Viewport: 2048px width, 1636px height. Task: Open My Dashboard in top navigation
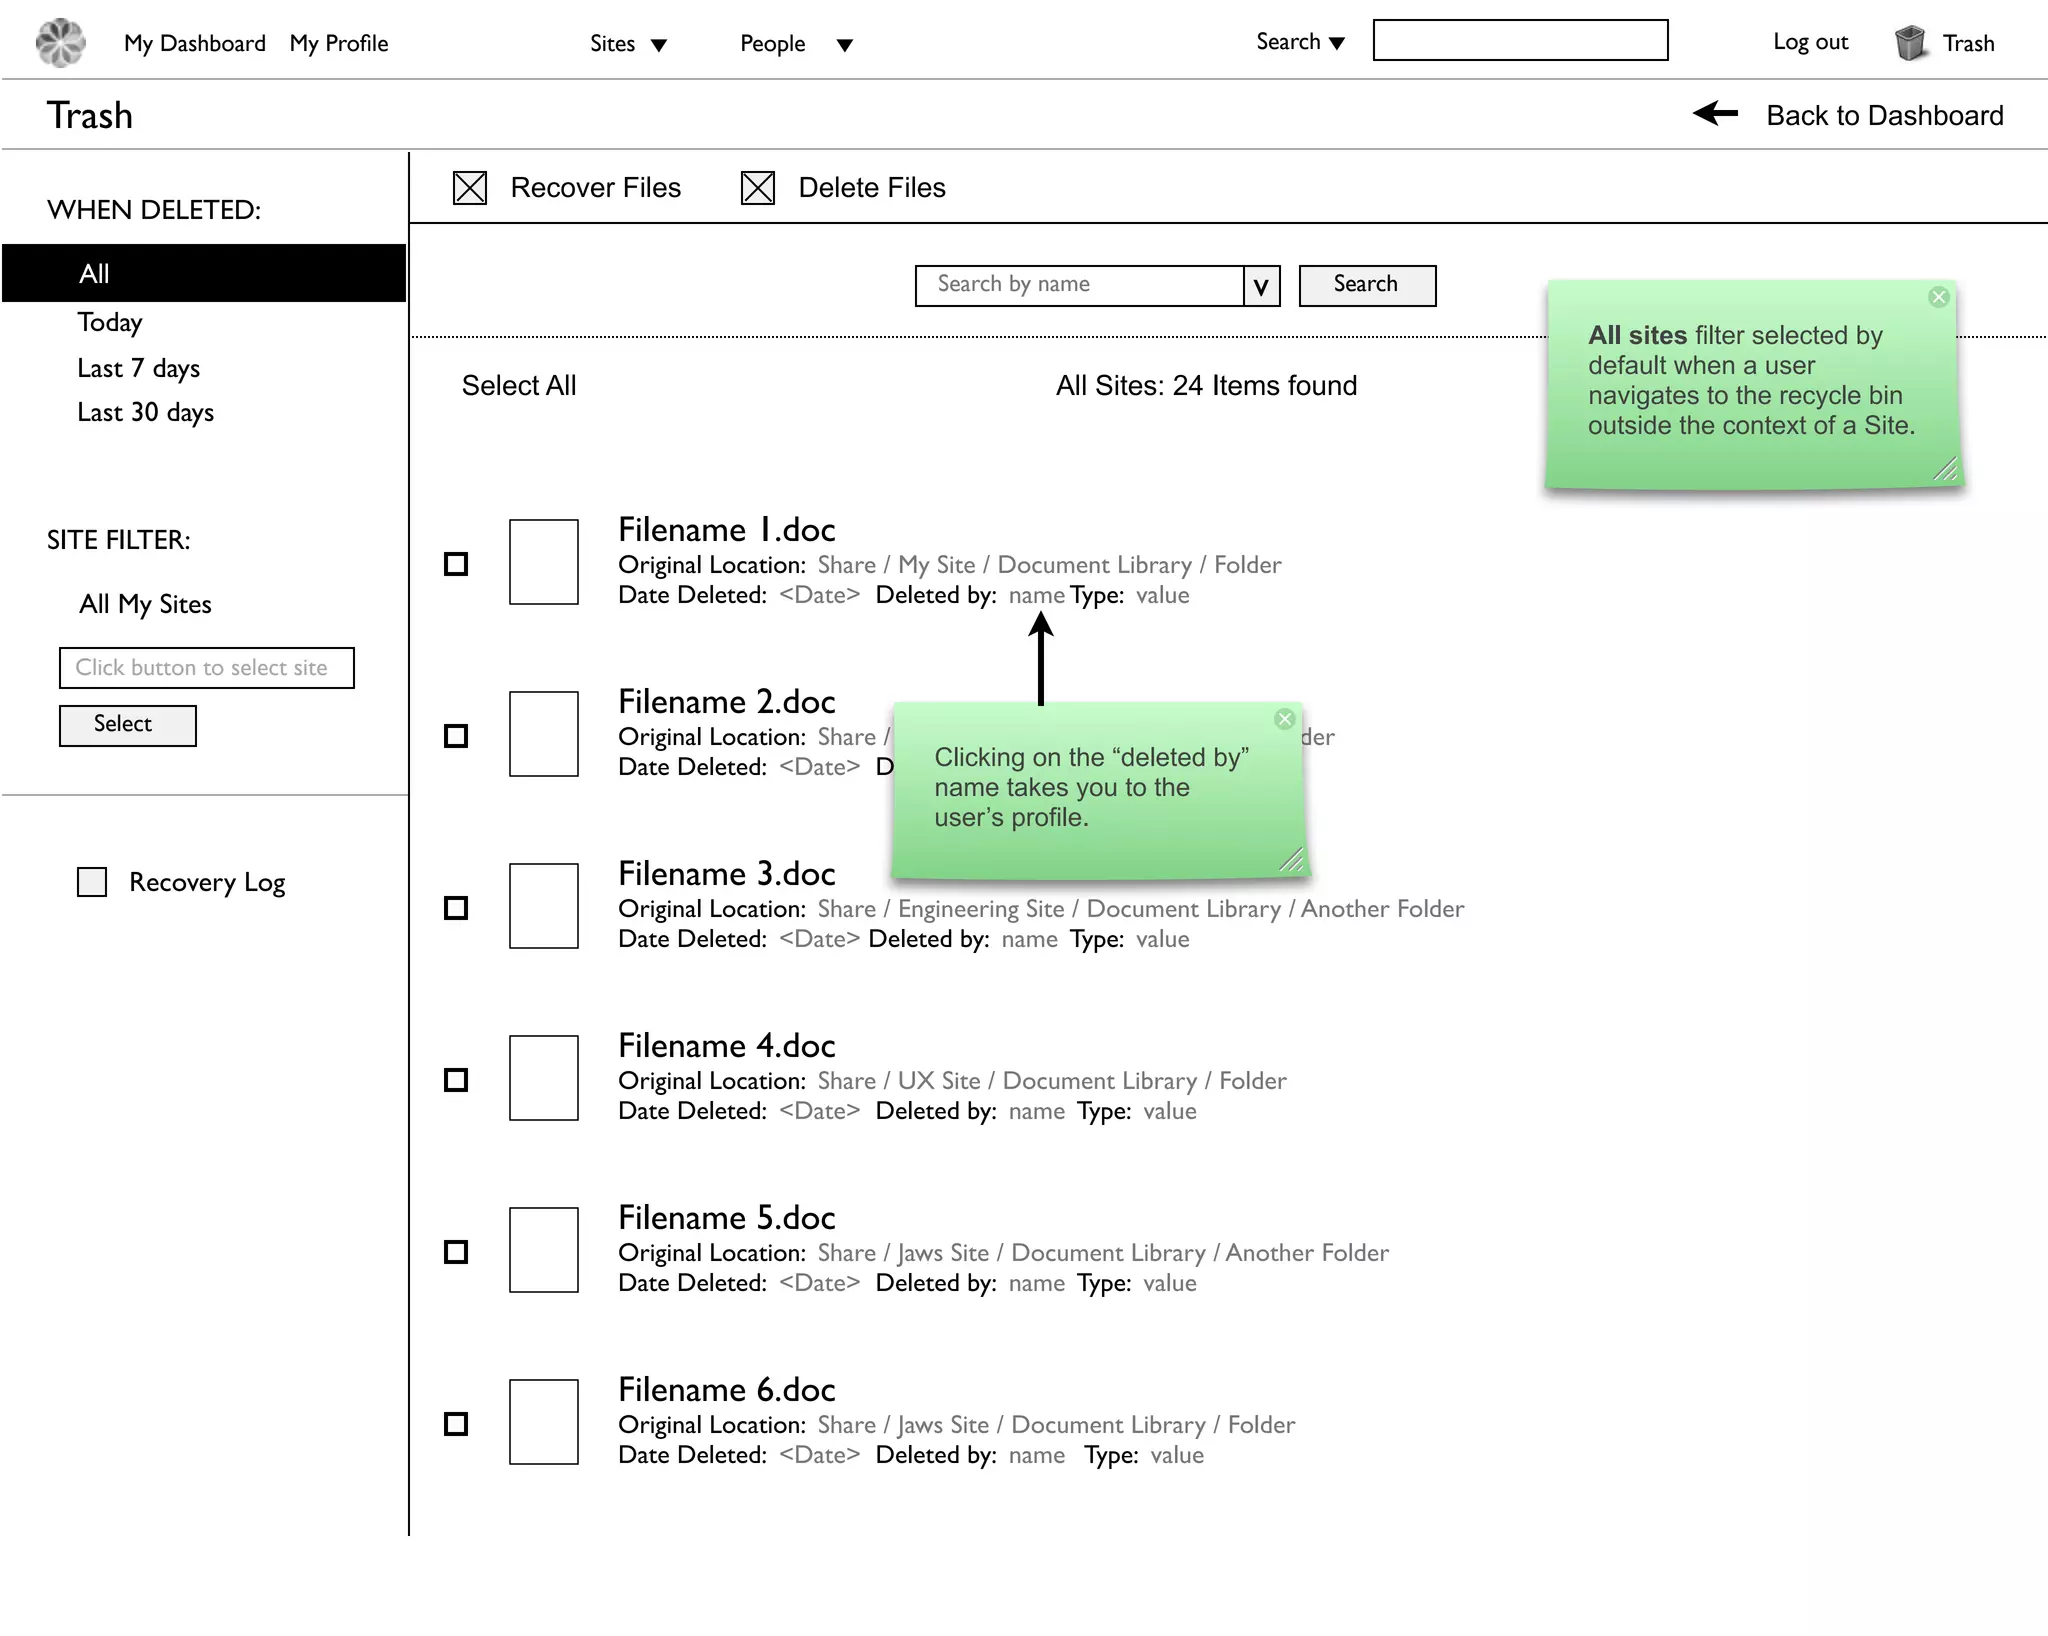pyautogui.click(x=194, y=43)
